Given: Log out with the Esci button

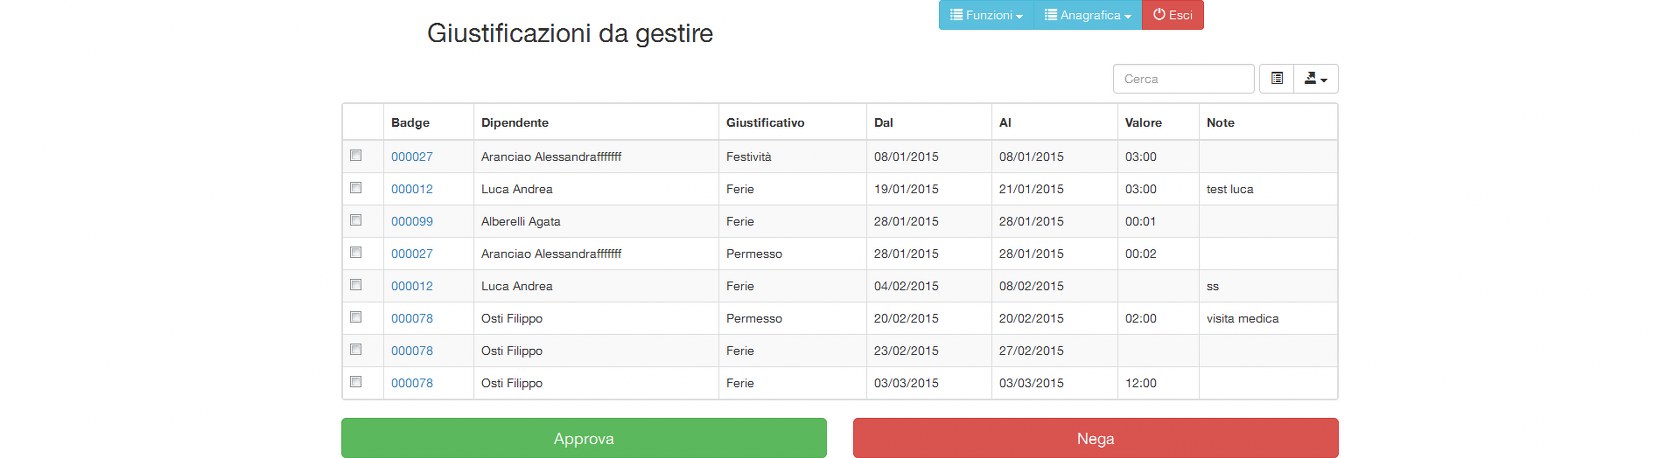Looking at the screenshot, I should [1173, 15].
